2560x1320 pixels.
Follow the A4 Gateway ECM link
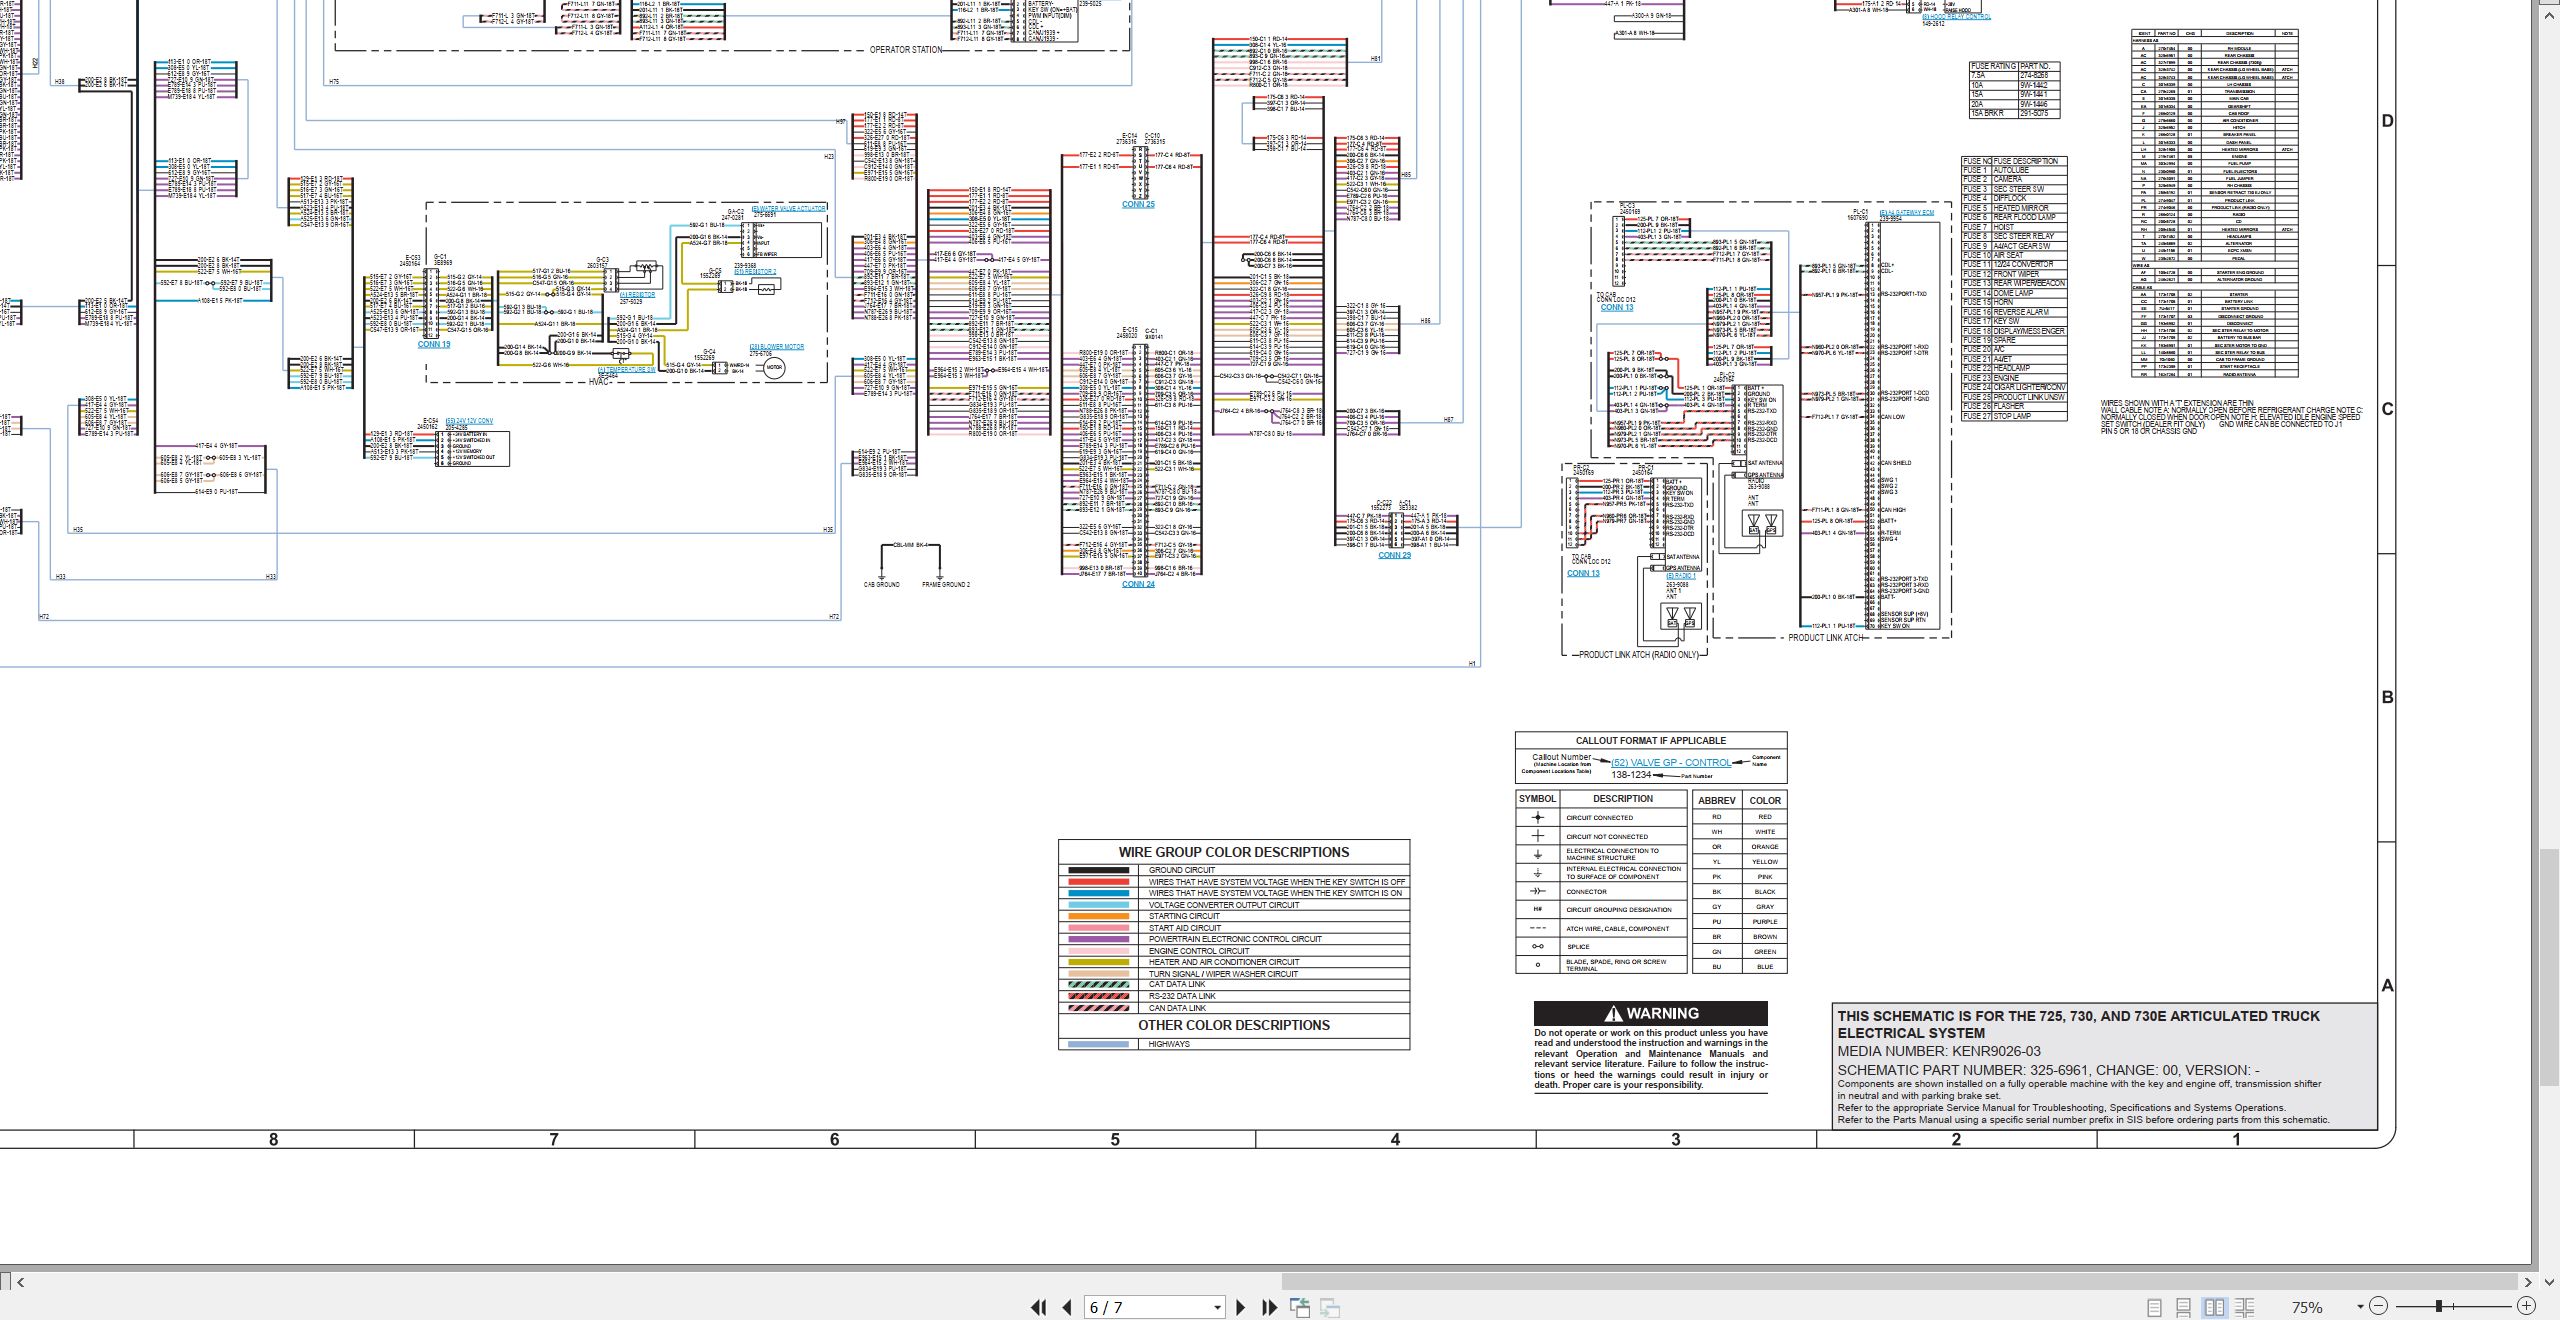tap(1907, 213)
